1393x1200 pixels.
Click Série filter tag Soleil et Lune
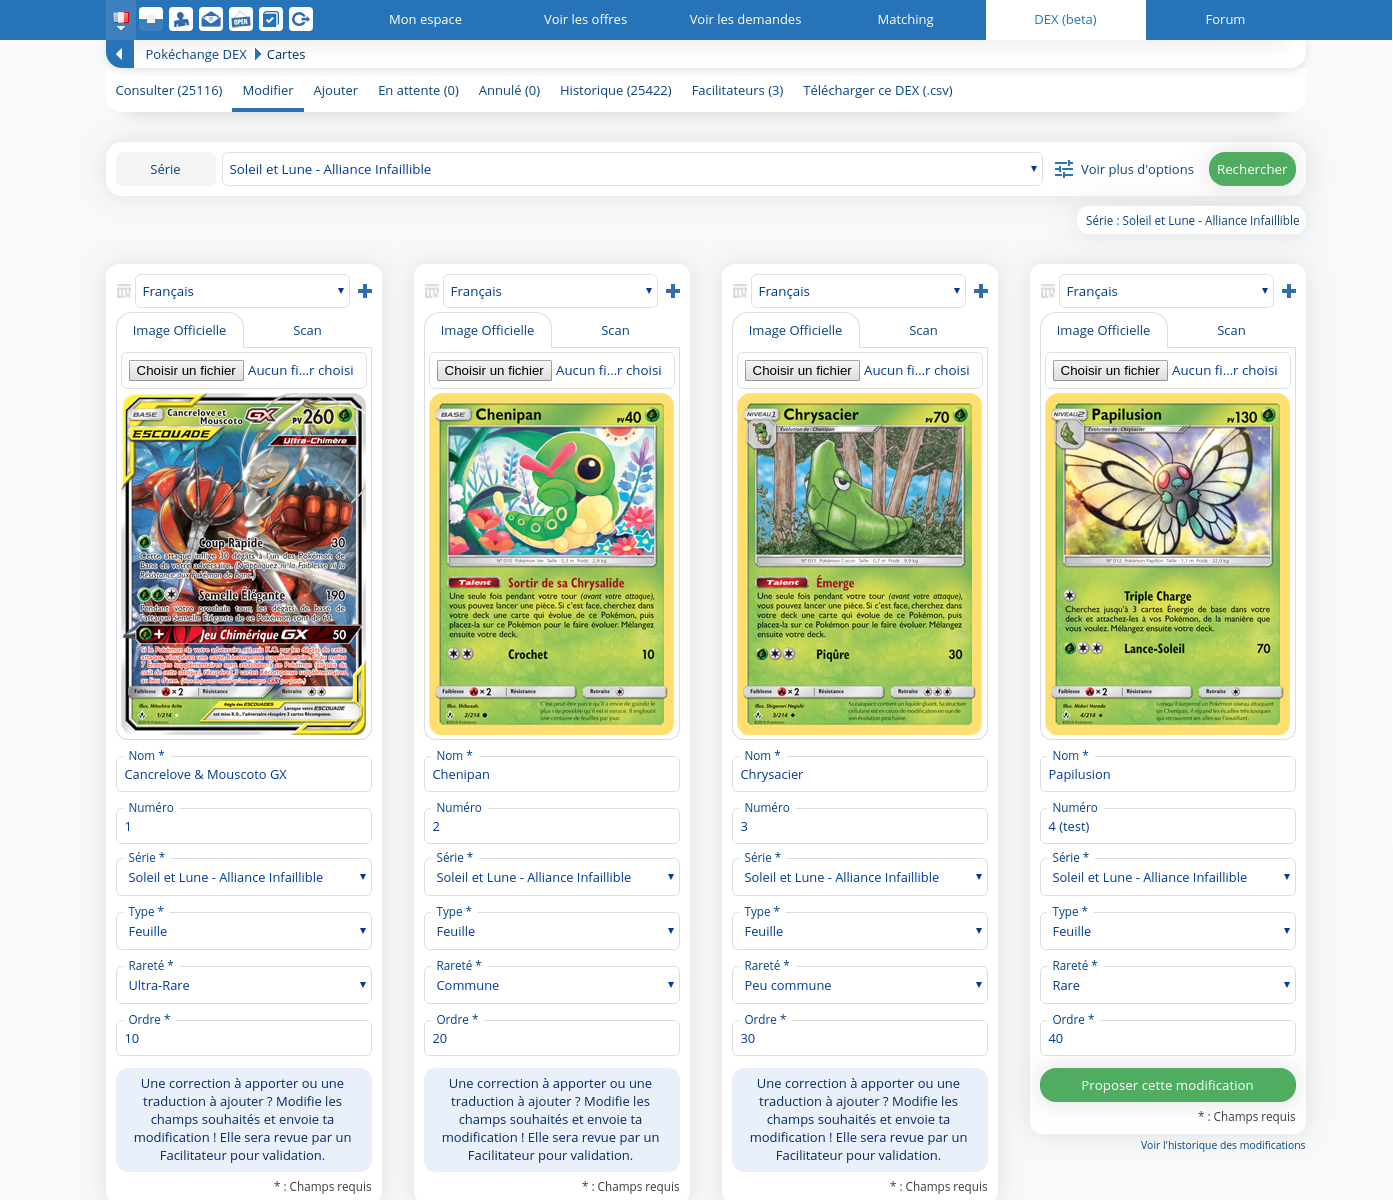[1192, 220]
